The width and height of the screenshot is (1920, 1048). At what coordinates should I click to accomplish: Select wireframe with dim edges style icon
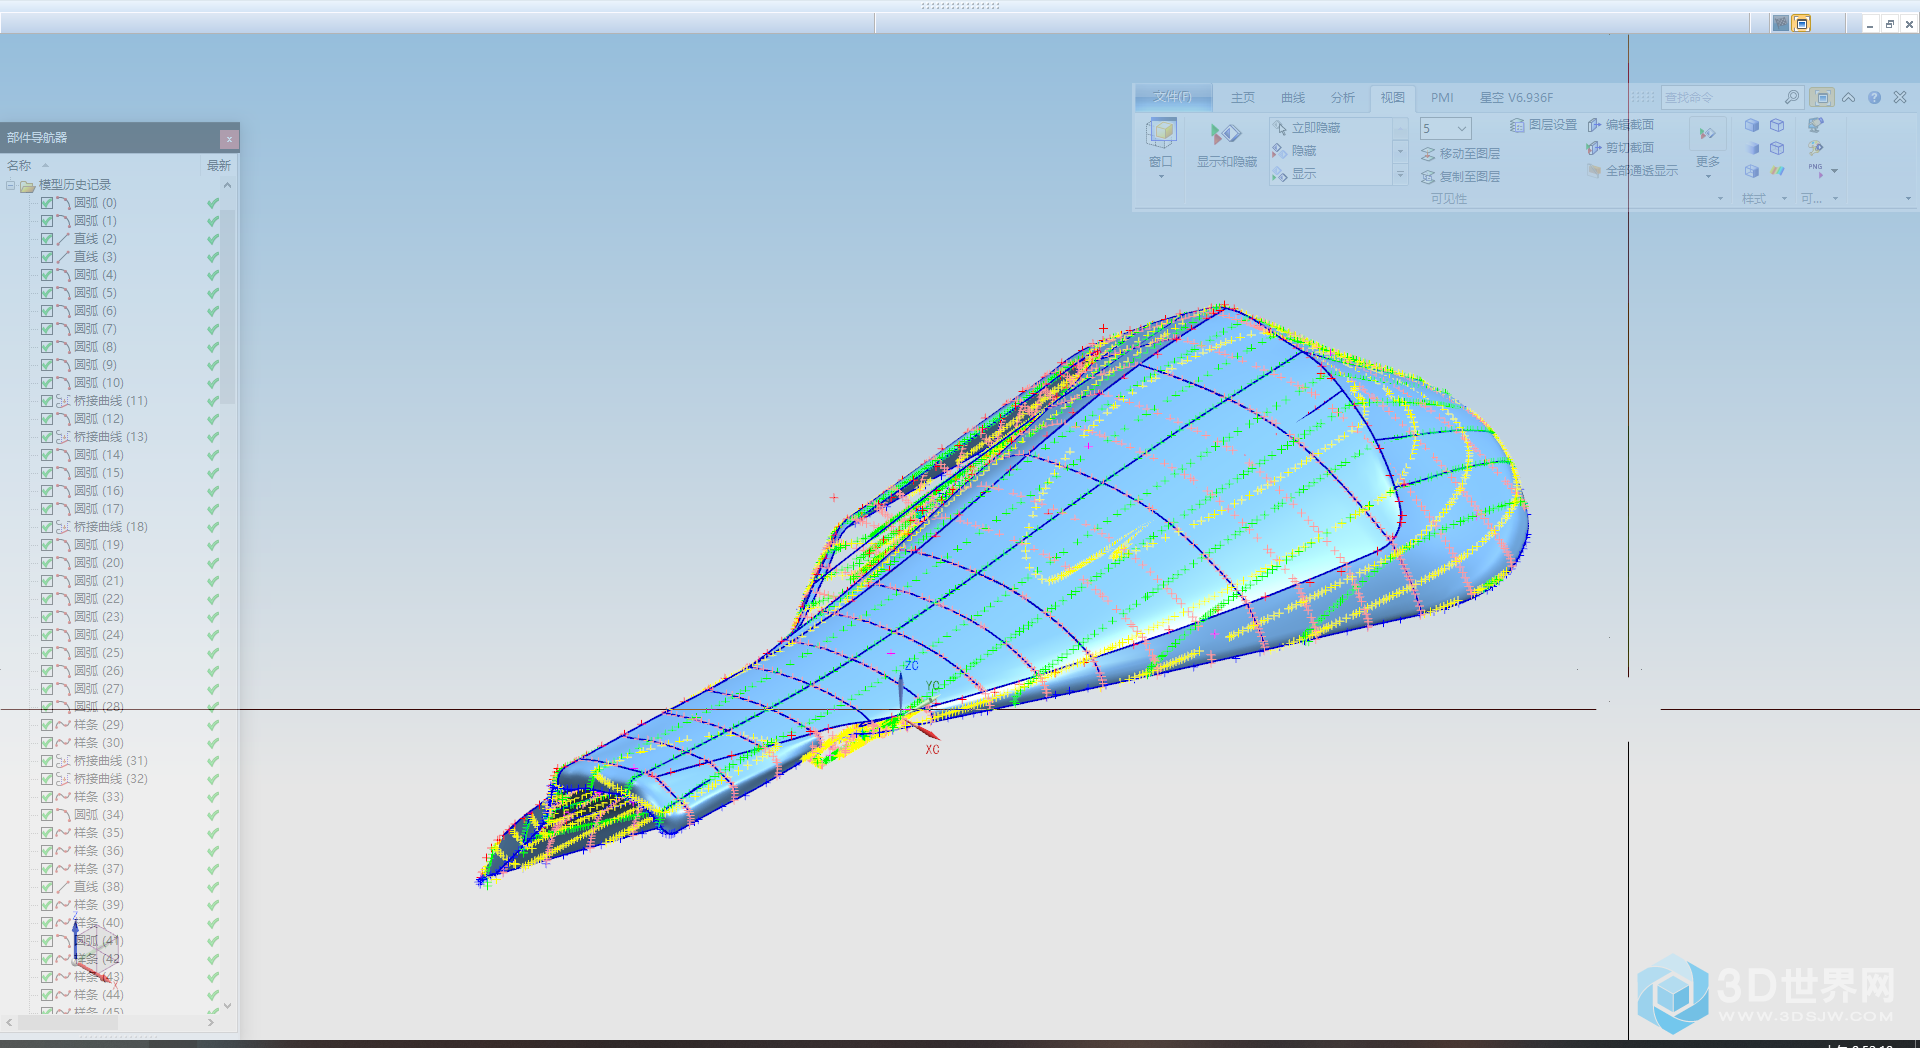(1777, 126)
